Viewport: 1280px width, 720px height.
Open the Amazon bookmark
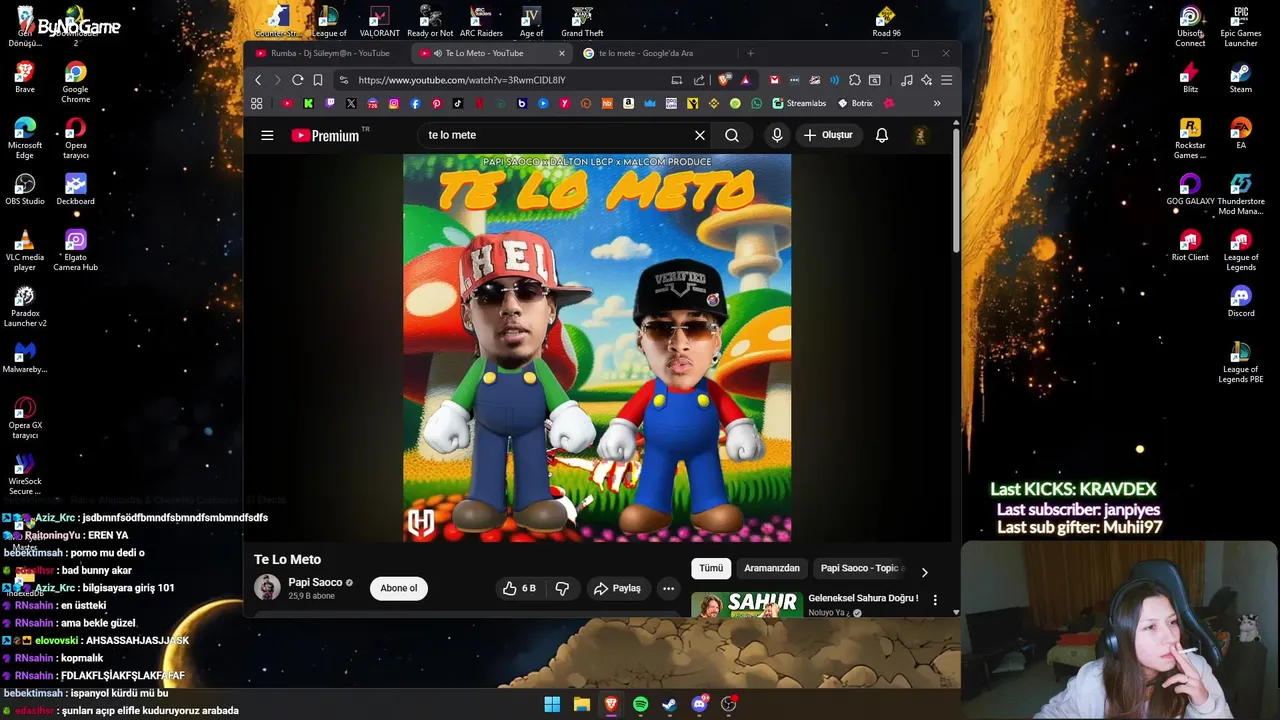(x=628, y=103)
